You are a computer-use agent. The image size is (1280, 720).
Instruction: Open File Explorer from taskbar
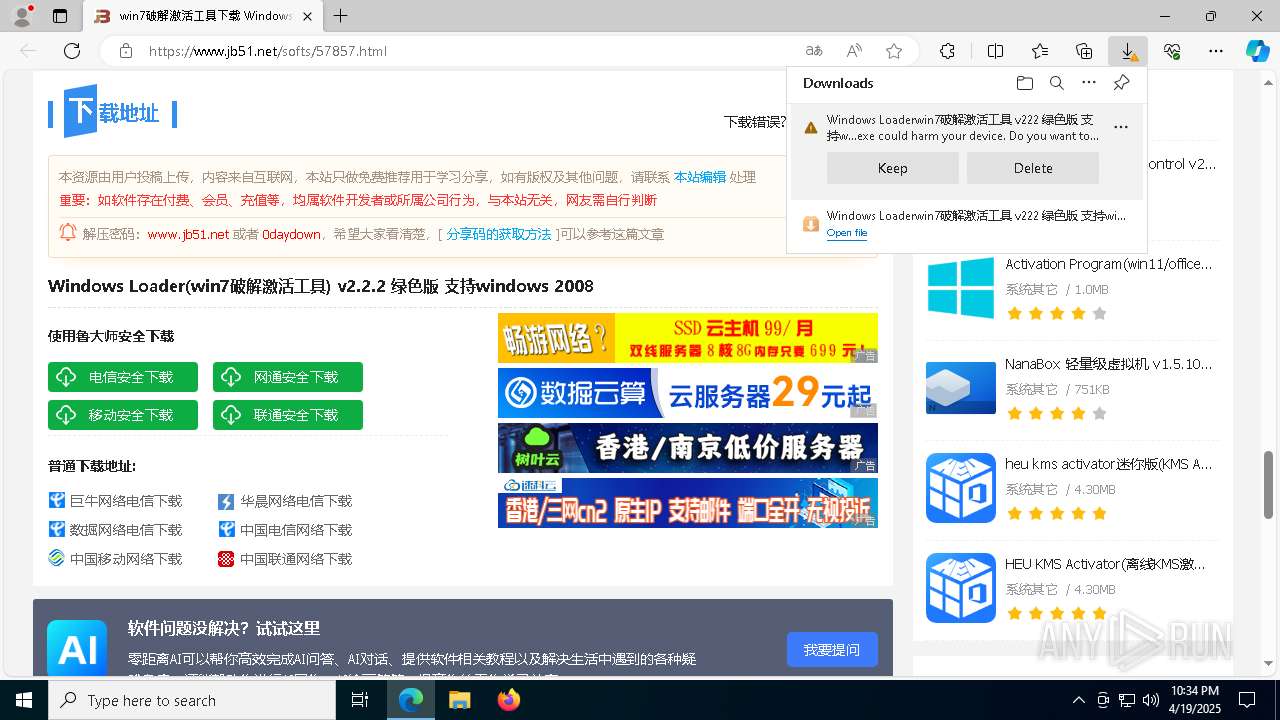tap(459, 700)
